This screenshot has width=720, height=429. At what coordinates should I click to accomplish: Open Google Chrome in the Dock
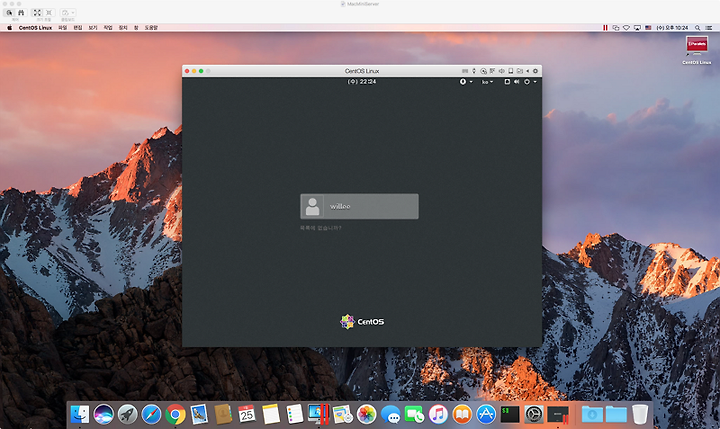point(175,414)
